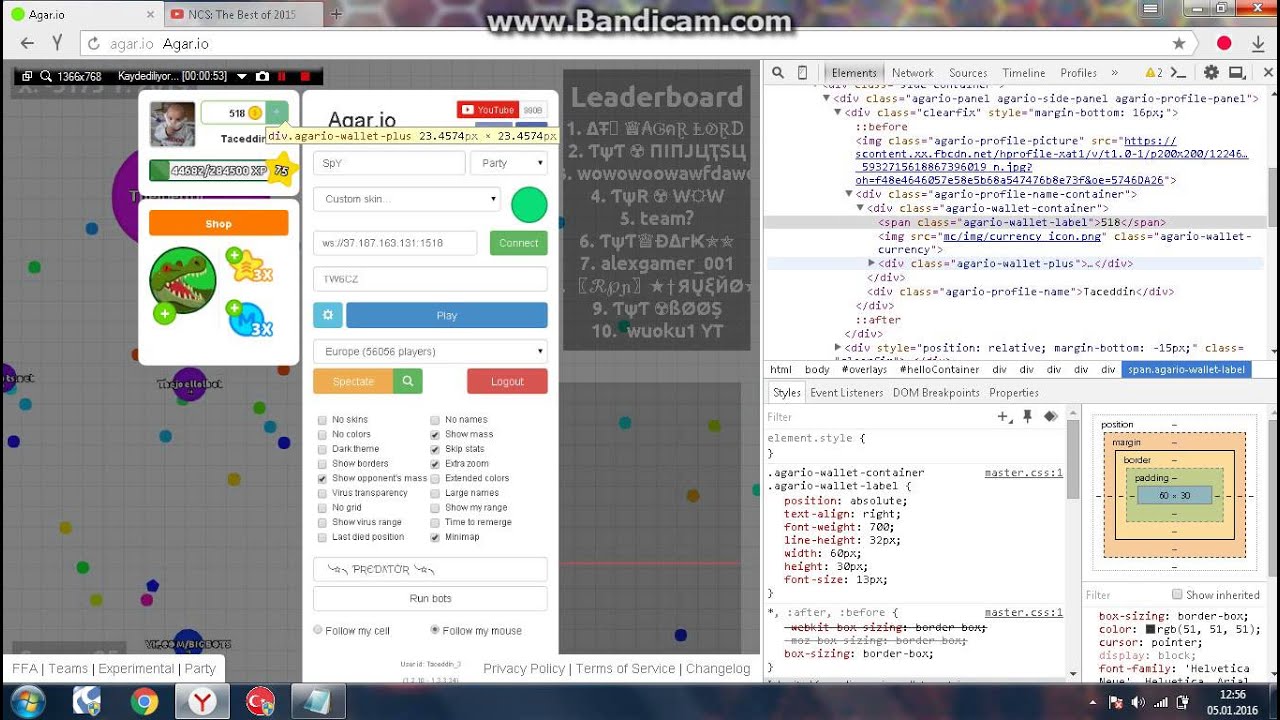Switch to the Sources tab in DevTools
Viewport: 1280px width, 720px height.
(x=968, y=73)
